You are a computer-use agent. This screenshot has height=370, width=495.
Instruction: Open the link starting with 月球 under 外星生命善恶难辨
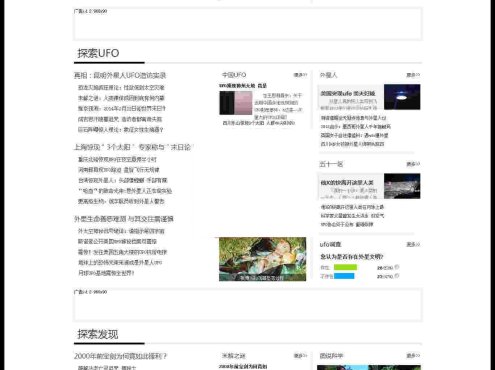(x=106, y=273)
